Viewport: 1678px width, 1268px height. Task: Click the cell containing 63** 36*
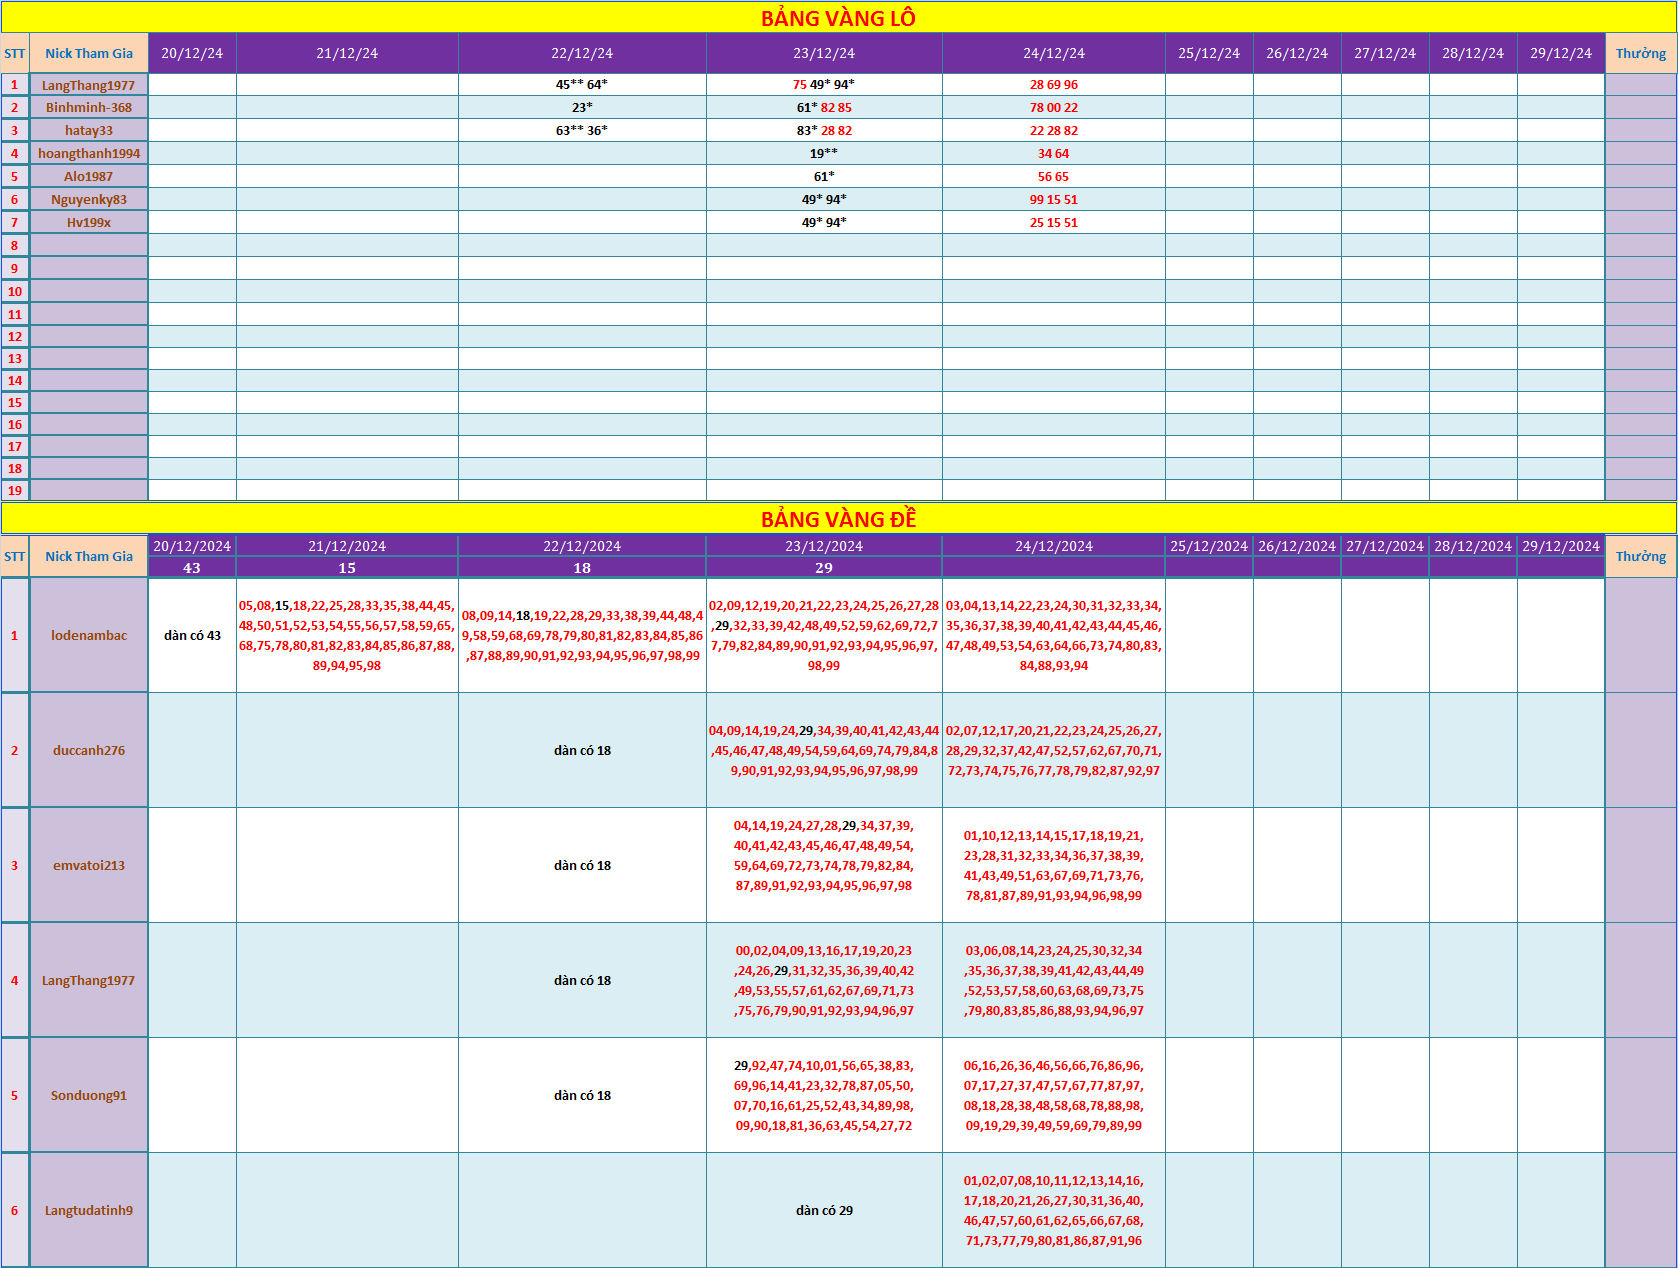(582, 130)
